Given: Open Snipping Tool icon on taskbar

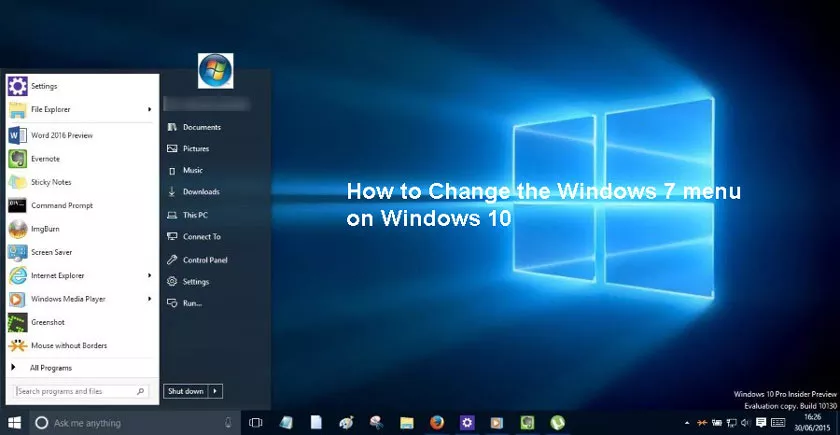Looking at the screenshot, I should (x=377, y=423).
